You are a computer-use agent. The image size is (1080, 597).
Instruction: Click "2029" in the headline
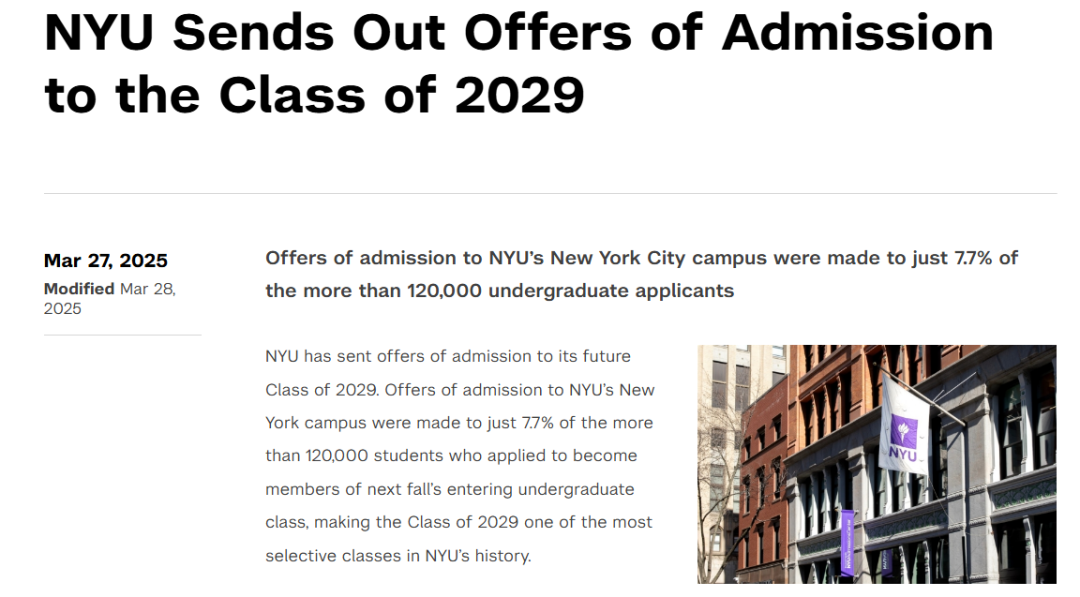click(519, 94)
